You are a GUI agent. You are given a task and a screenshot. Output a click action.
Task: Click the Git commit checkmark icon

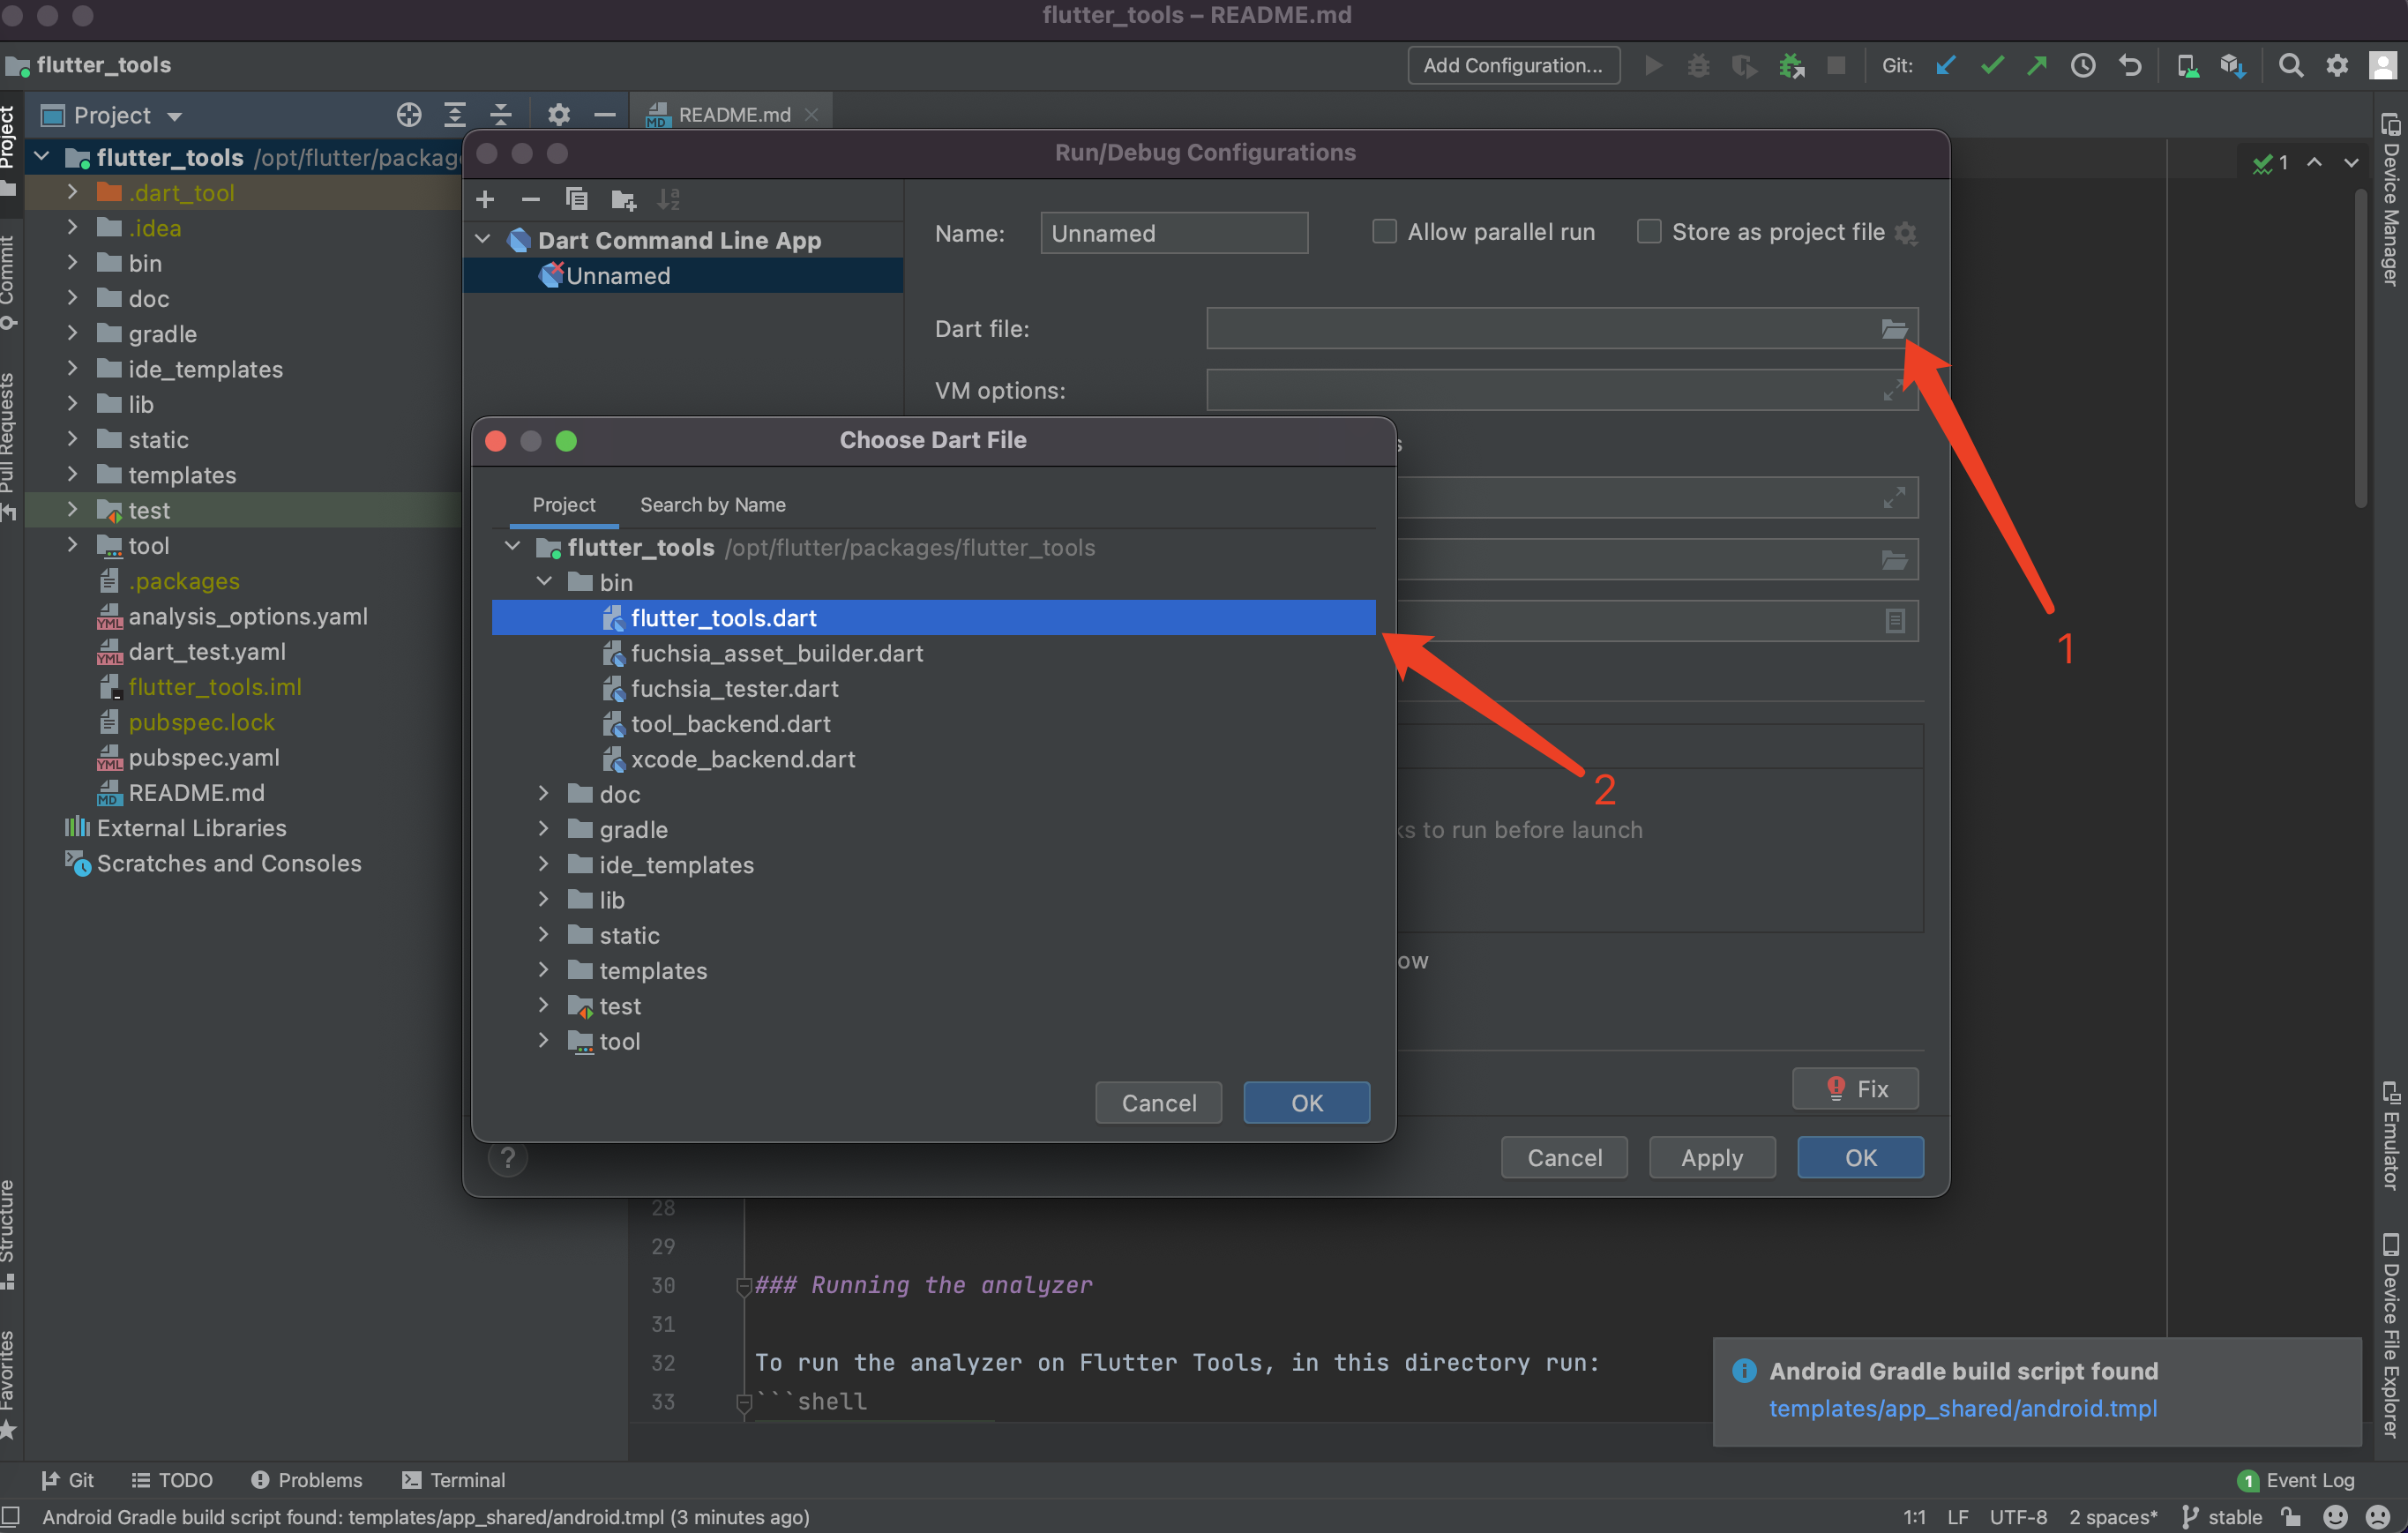point(1991,66)
